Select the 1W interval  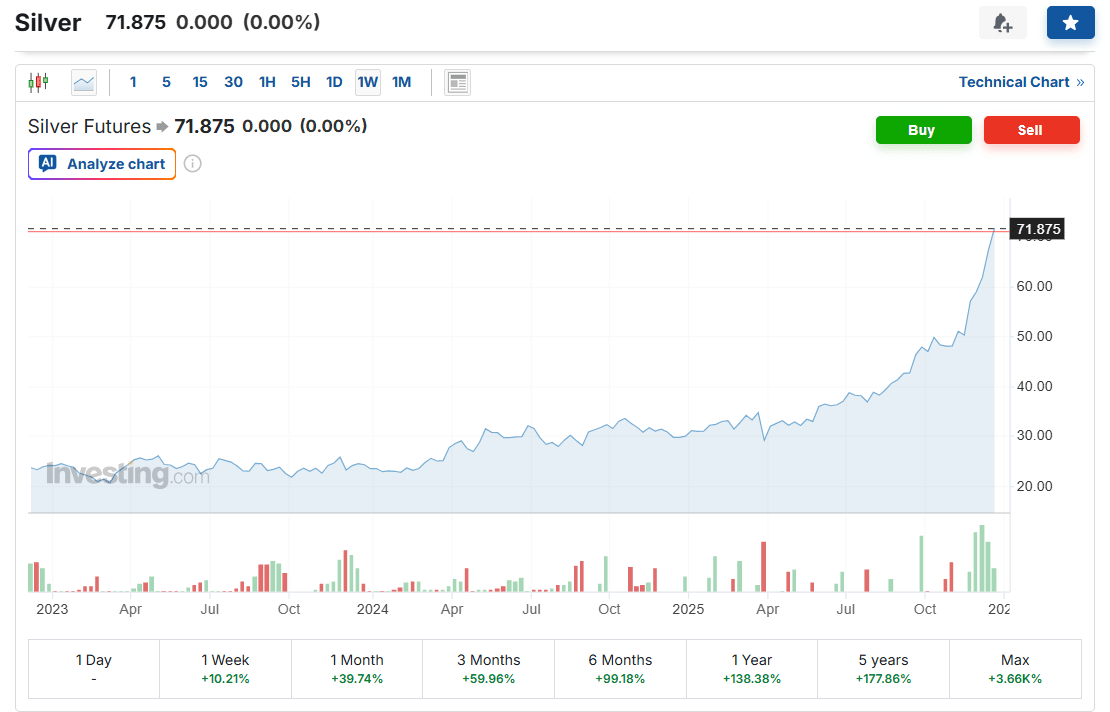(x=367, y=82)
